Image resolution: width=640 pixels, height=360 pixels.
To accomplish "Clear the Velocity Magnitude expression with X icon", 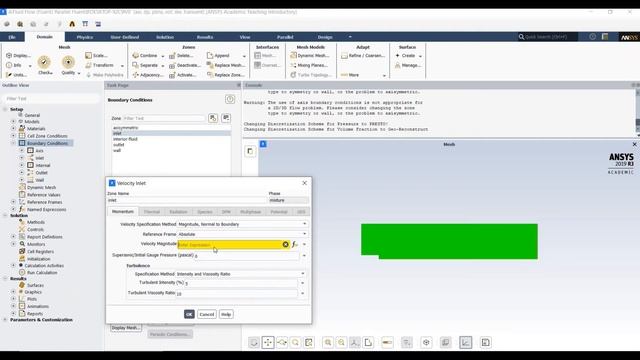I will coord(285,244).
